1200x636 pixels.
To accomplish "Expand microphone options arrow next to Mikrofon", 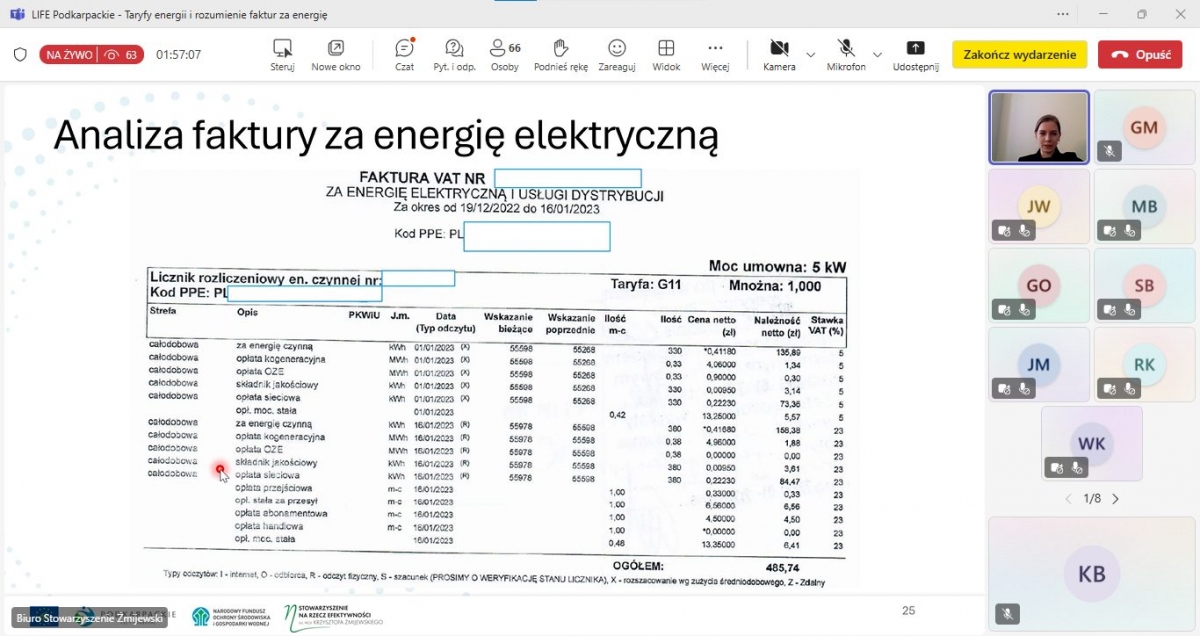I will pyautogui.click(x=877, y=54).
